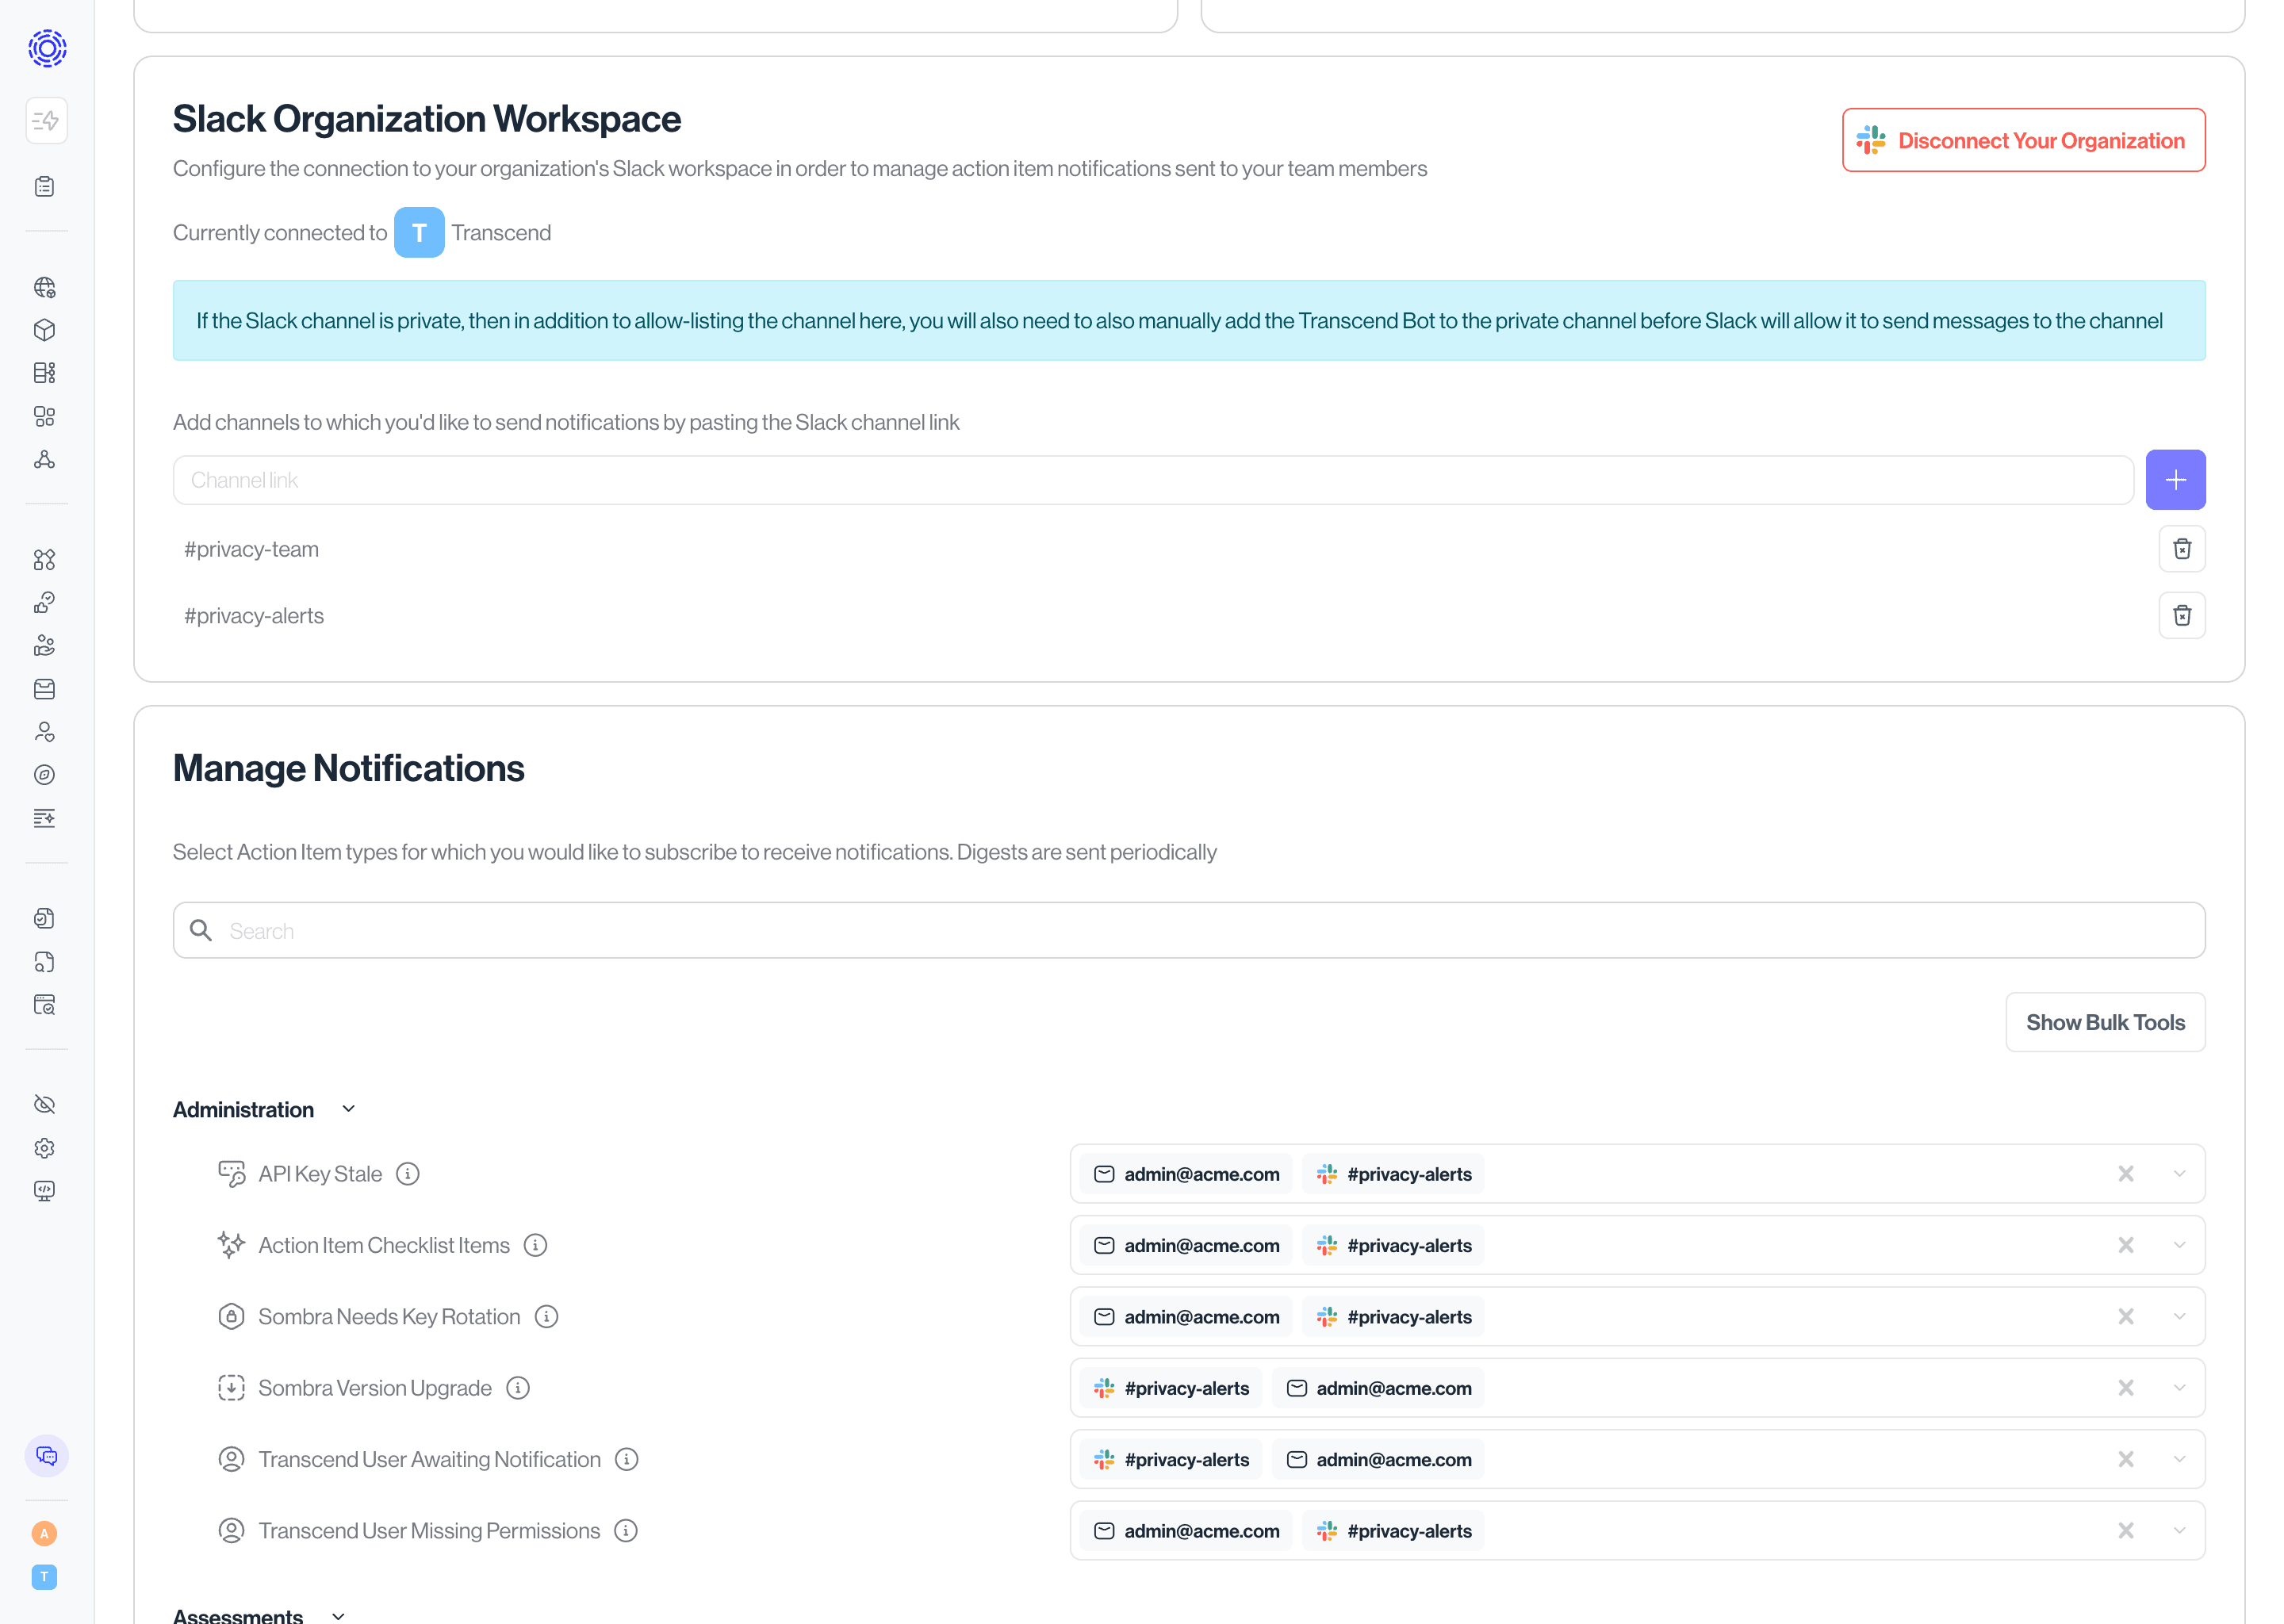Image resolution: width=2284 pixels, height=1624 pixels.
Task: Open the settings gear sidebar icon
Action: click(x=45, y=1148)
